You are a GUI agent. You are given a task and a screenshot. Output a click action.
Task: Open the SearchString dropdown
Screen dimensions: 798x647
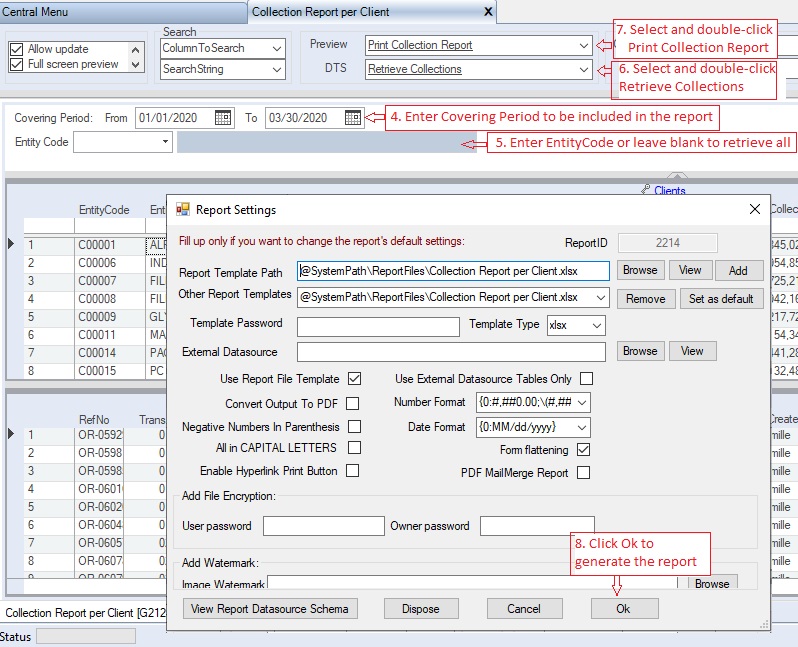pos(277,69)
